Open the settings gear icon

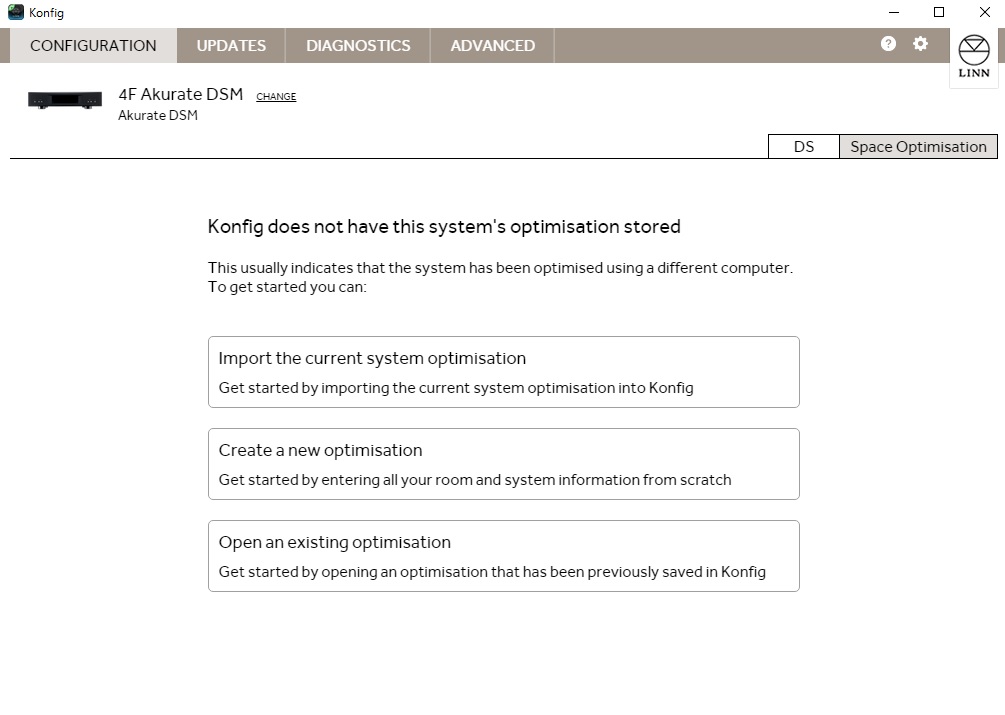[x=920, y=44]
